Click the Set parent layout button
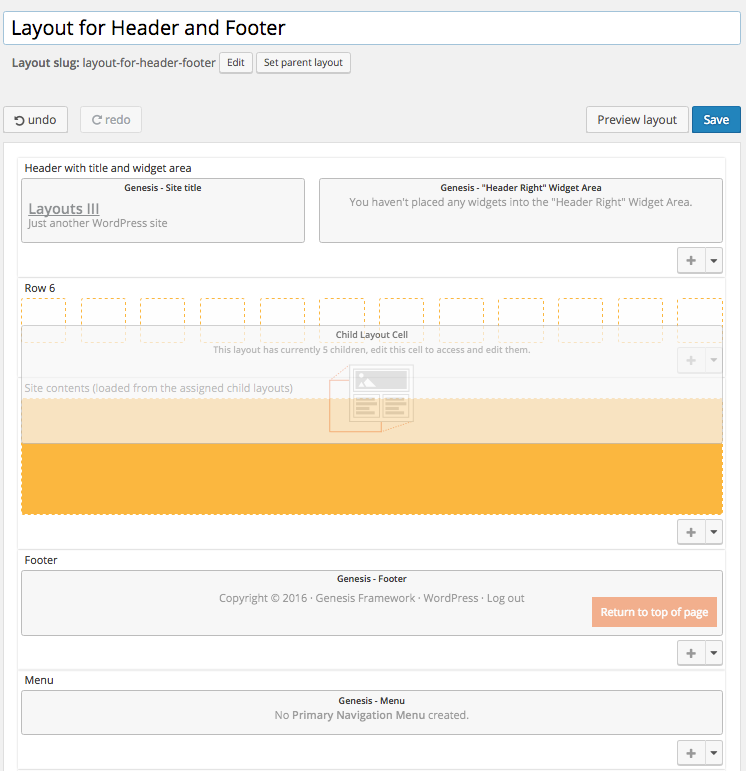This screenshot has width=746, height=771. (x=303, y=63)
